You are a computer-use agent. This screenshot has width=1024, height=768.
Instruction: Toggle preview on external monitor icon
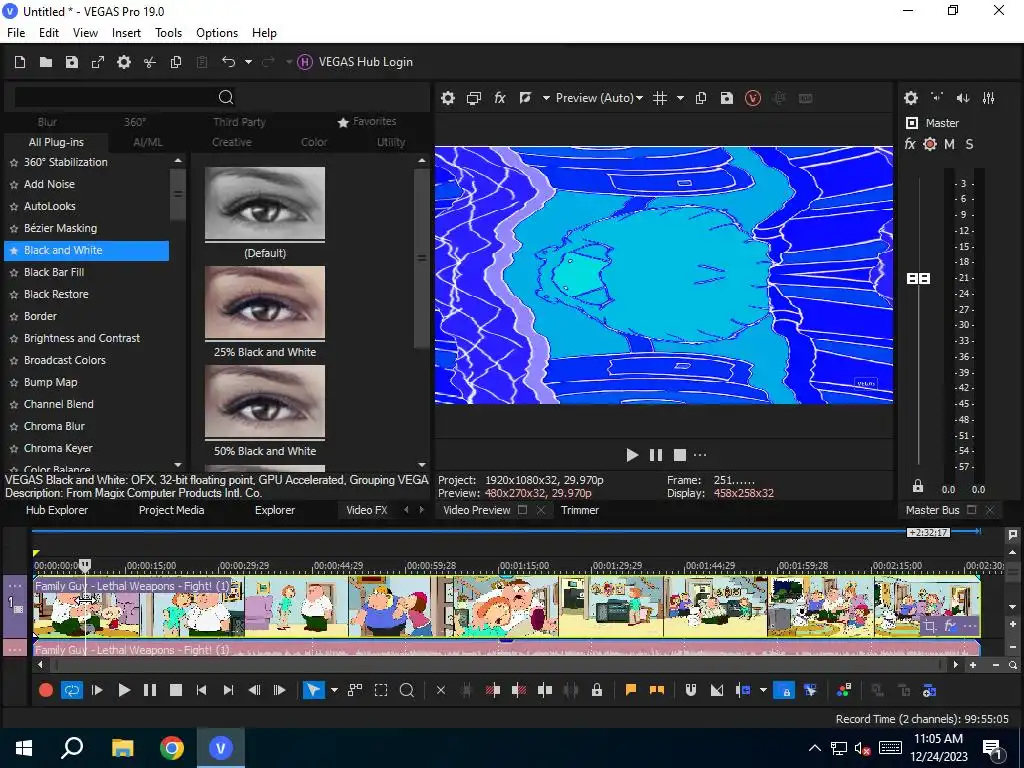[x=473, y=98]
